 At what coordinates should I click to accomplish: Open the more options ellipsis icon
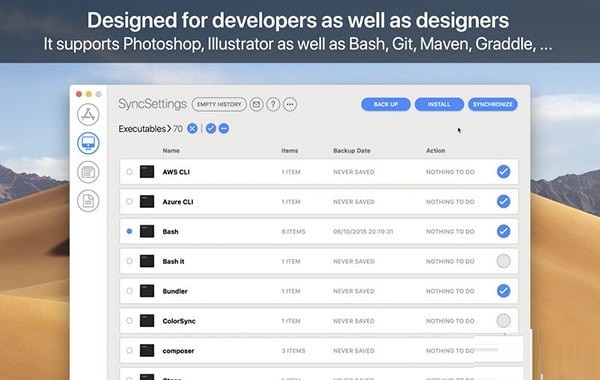click(290, 104)
